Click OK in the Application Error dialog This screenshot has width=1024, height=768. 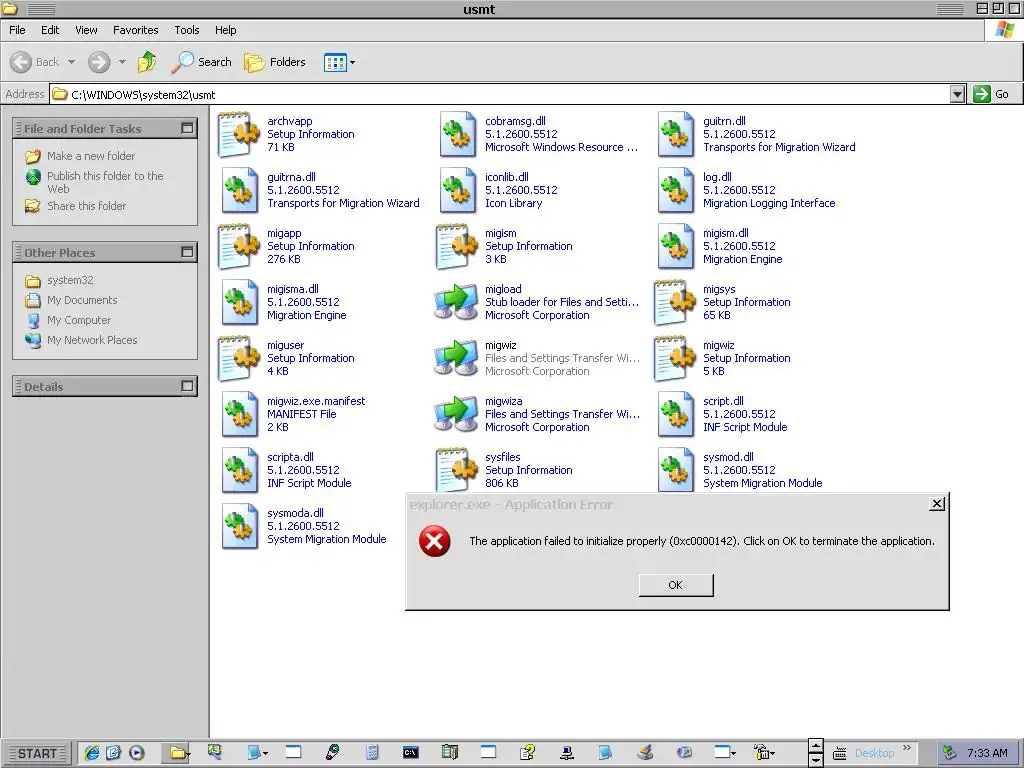point(676,585)
